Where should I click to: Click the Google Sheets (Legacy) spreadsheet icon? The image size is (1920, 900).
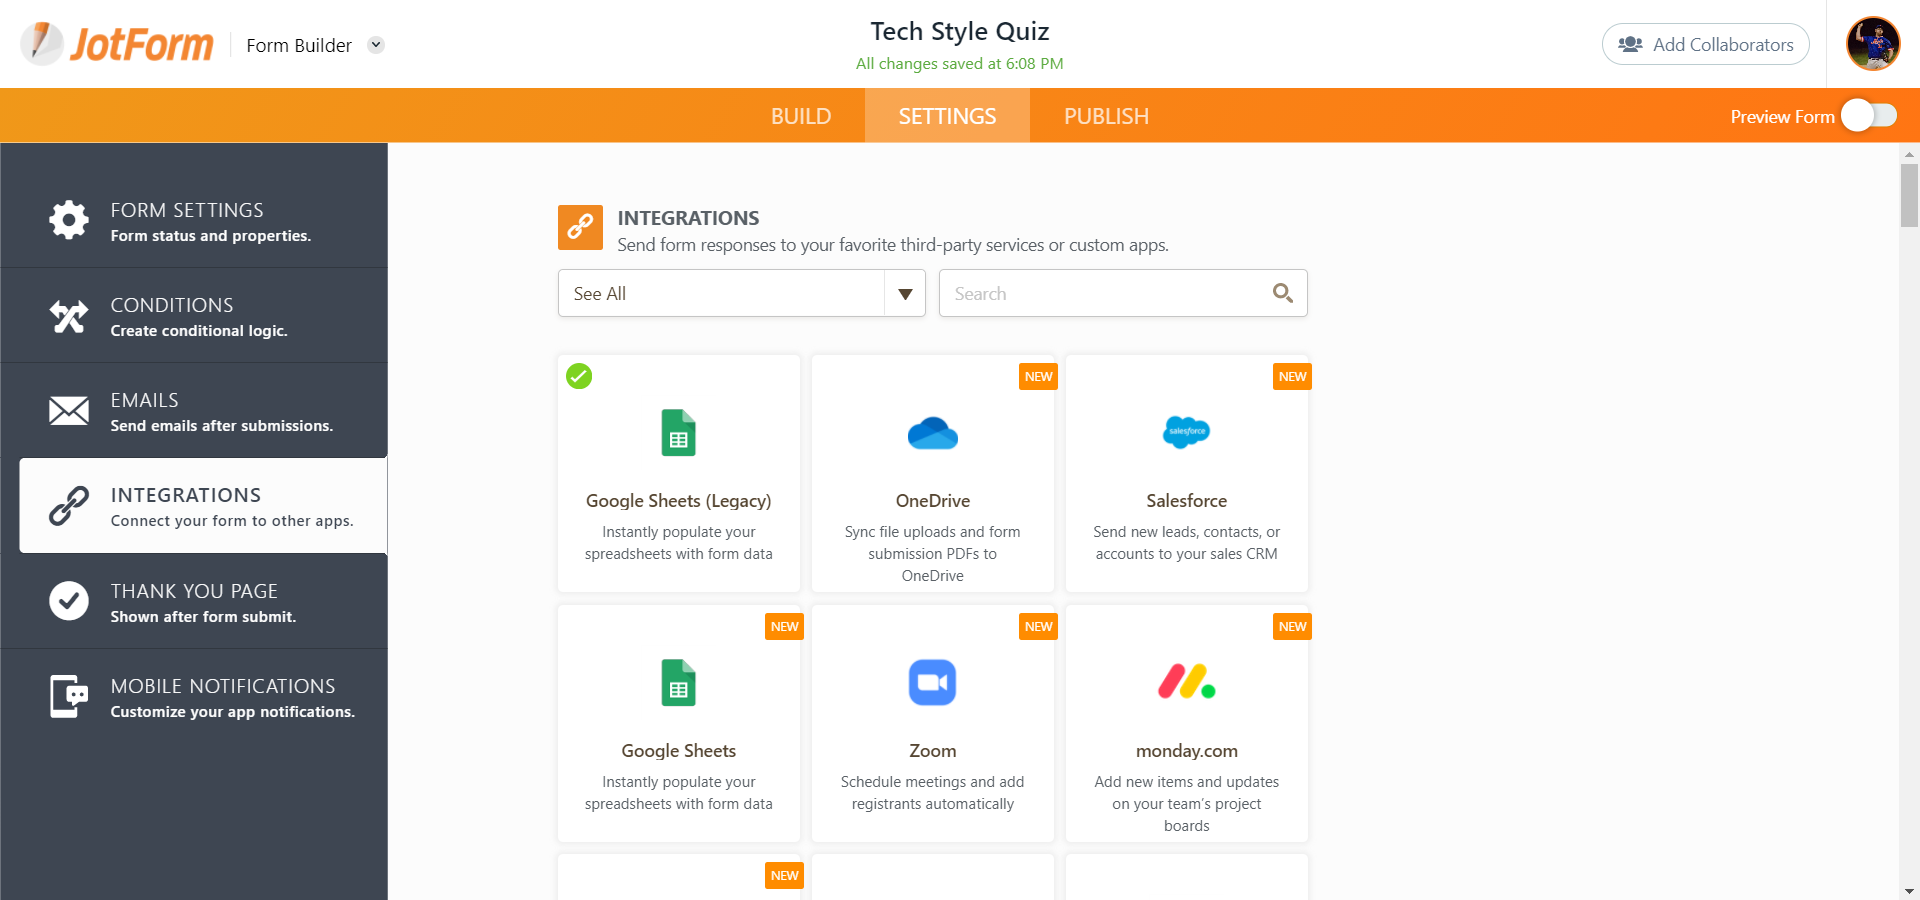(679, 433)
